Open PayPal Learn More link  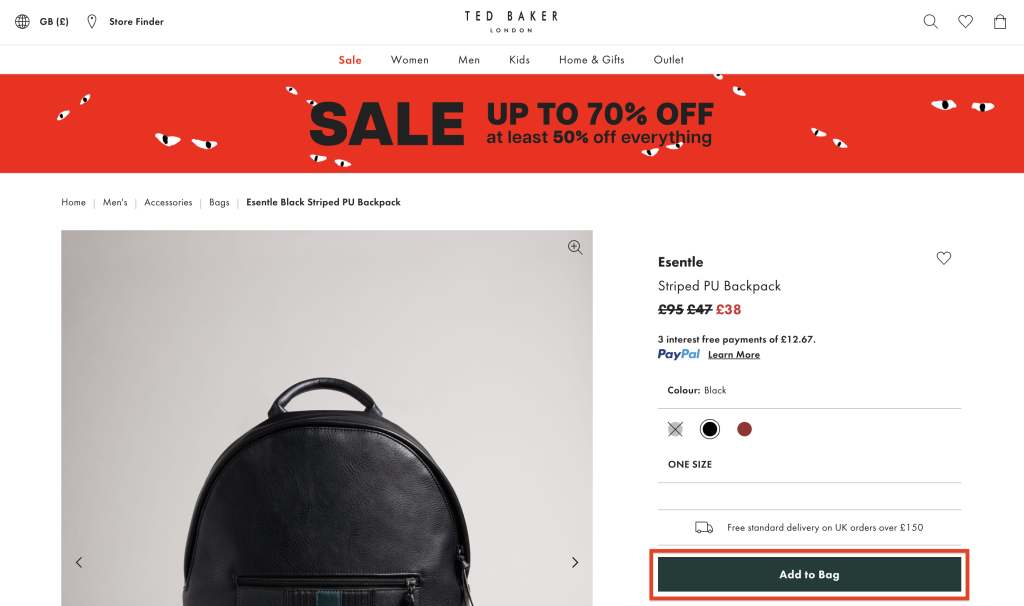(734, 355)
